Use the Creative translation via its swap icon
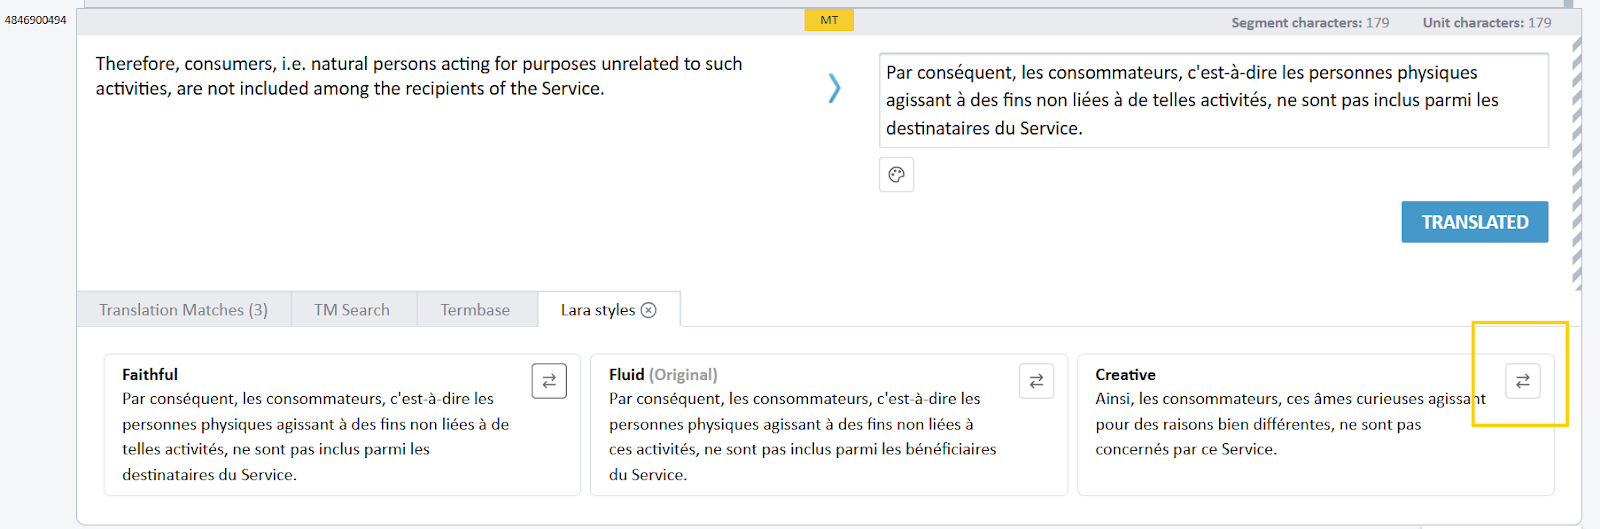1600x529 pixels. click(x=1522, y=381)
